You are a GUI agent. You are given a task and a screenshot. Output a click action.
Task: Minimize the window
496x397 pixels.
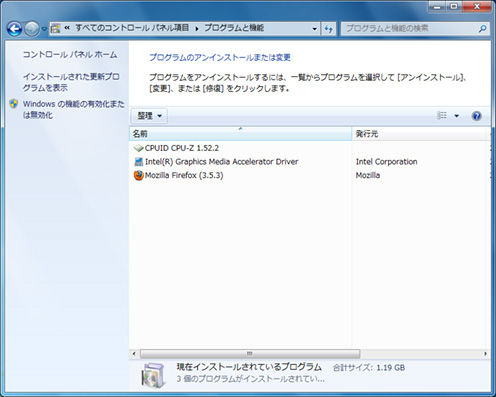[x=438, y=6]
